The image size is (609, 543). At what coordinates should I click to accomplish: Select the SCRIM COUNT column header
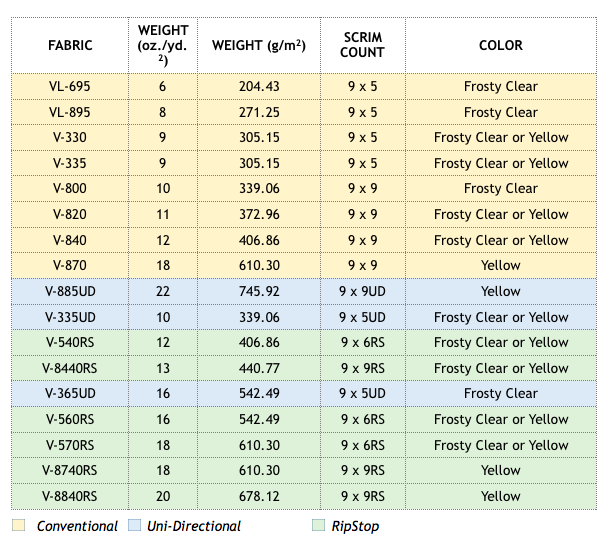(363, 45)
